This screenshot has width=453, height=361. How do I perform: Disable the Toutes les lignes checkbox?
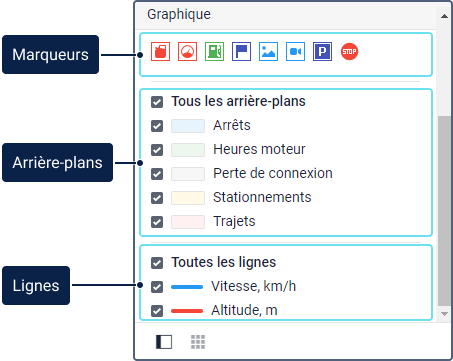157,263
